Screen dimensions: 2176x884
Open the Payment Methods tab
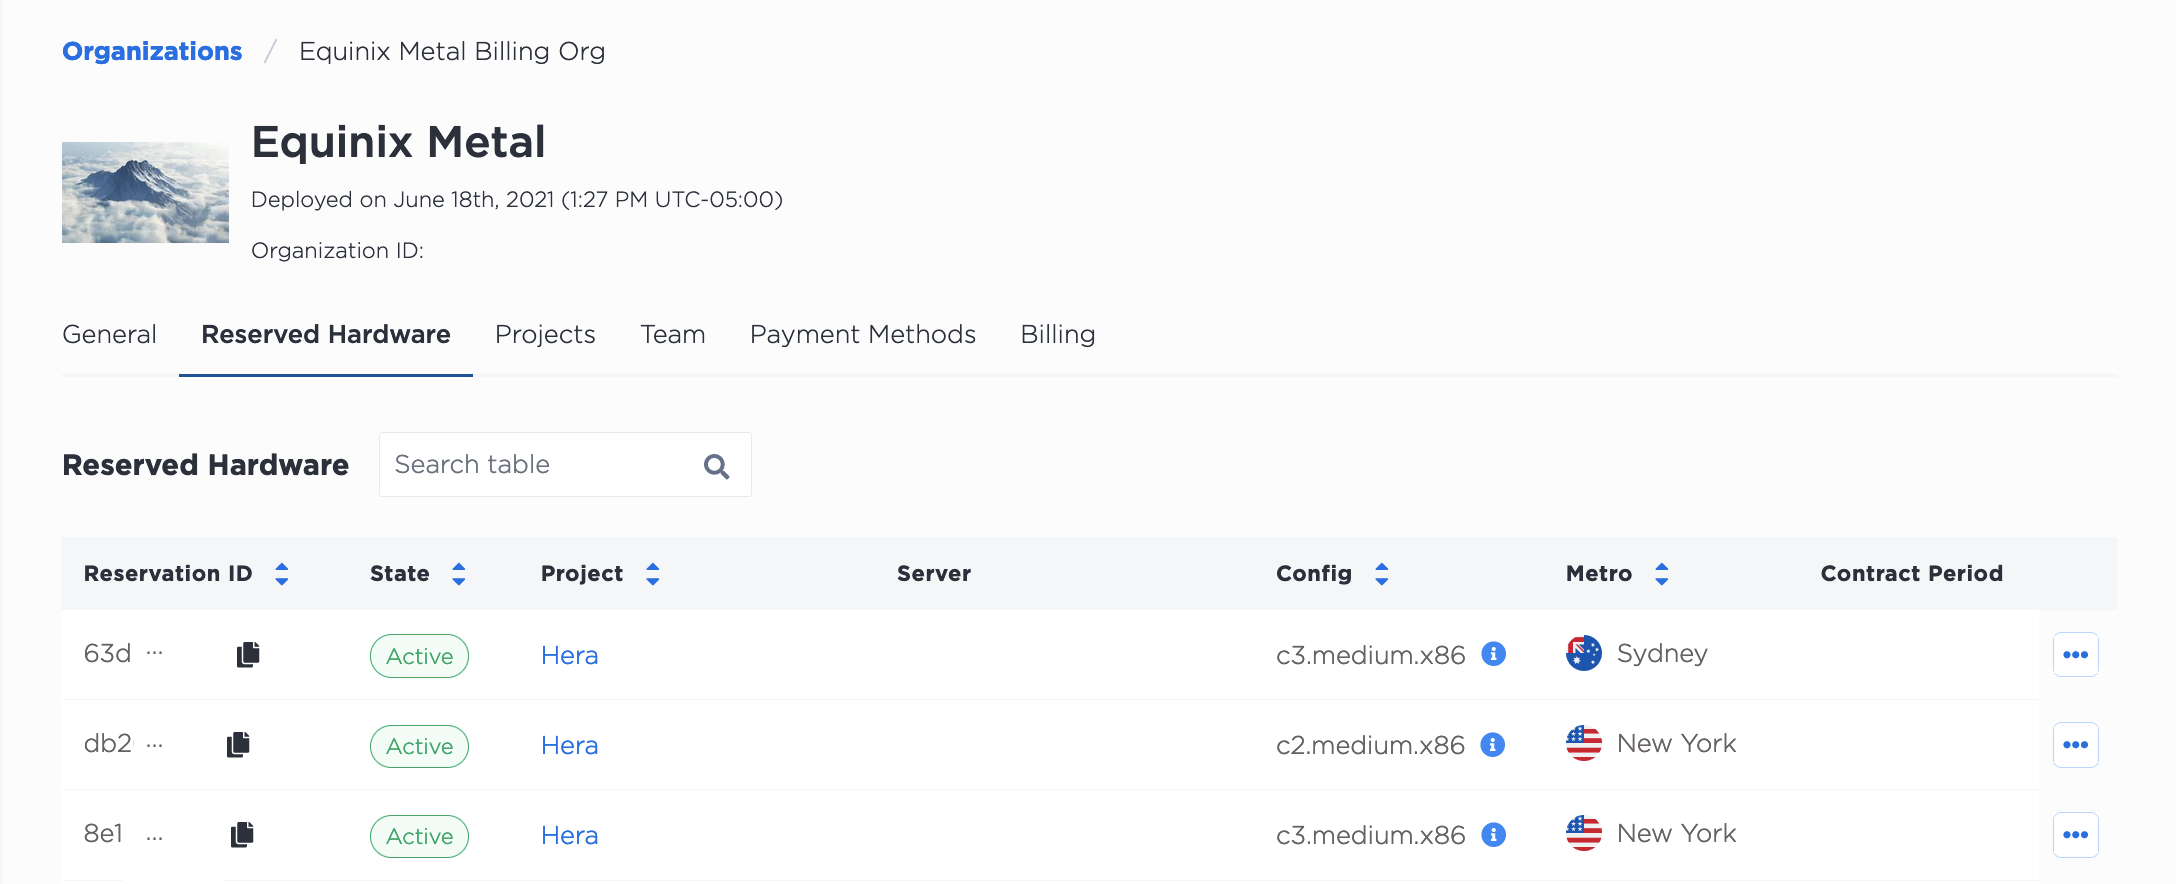click(863, 334)
